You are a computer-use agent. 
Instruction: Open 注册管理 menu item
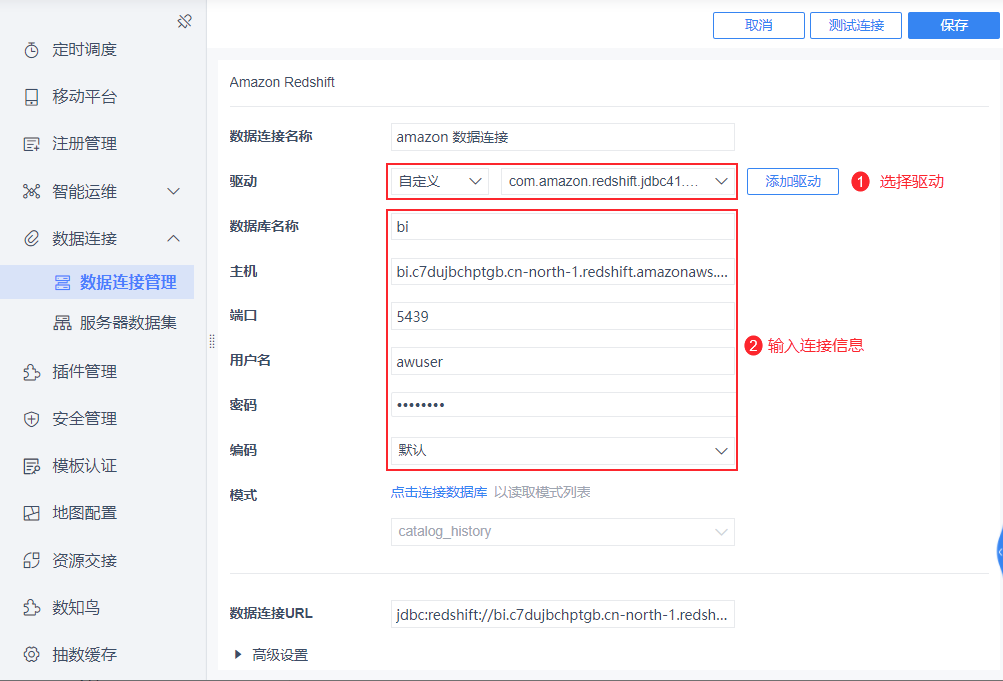pyautogui.click(x=84, y=144)
